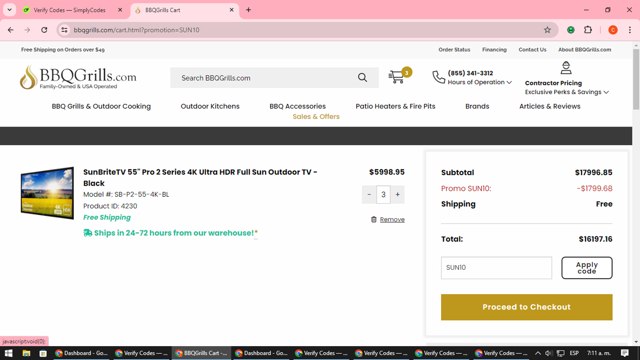Increase quantity with plus button
The image size is (640, 360).
tap(398, 195)
